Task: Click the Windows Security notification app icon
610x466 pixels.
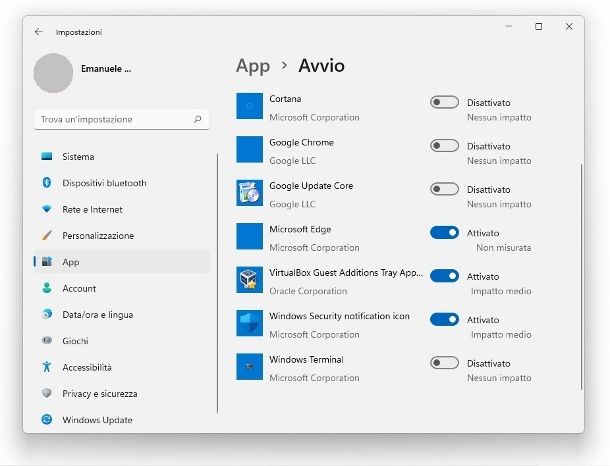Action: [x=249, y=323]
